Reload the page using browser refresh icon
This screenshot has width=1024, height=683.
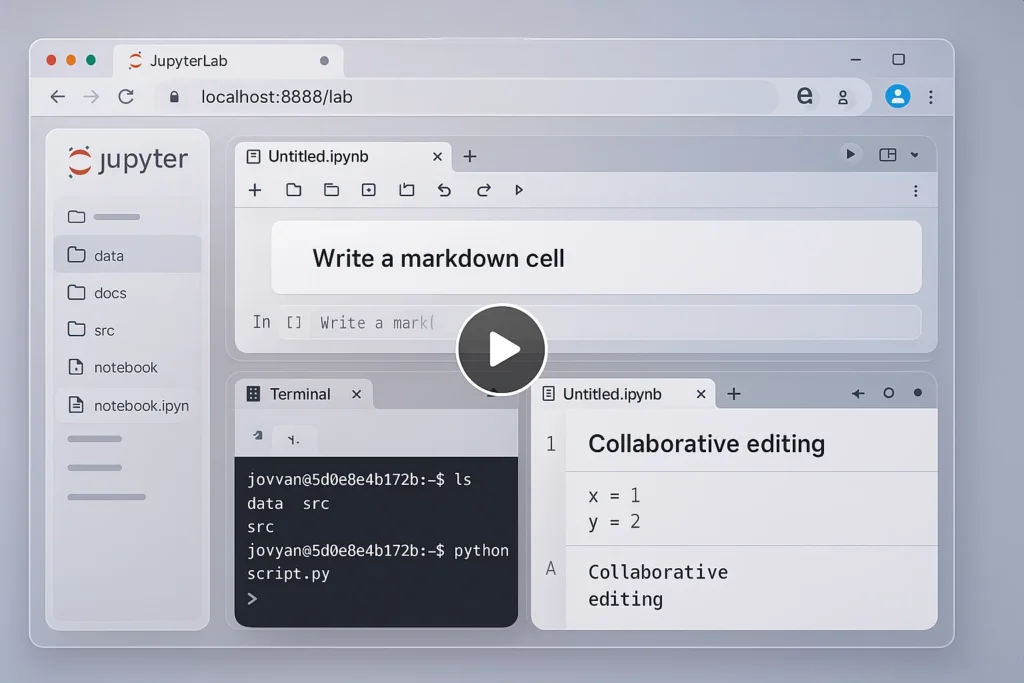tap(126, 97)
